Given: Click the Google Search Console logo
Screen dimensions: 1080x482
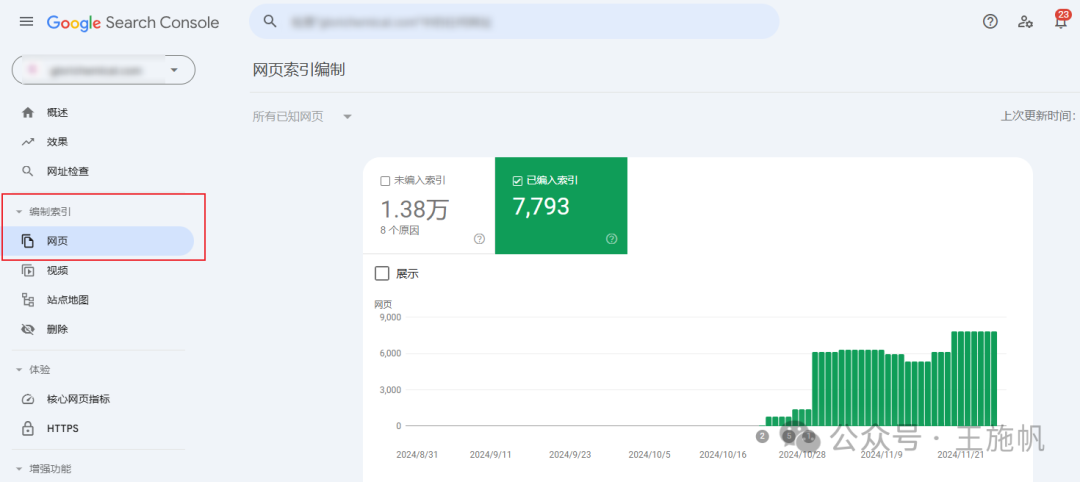Looking at the screenshot, I should (x=133, y=23).
